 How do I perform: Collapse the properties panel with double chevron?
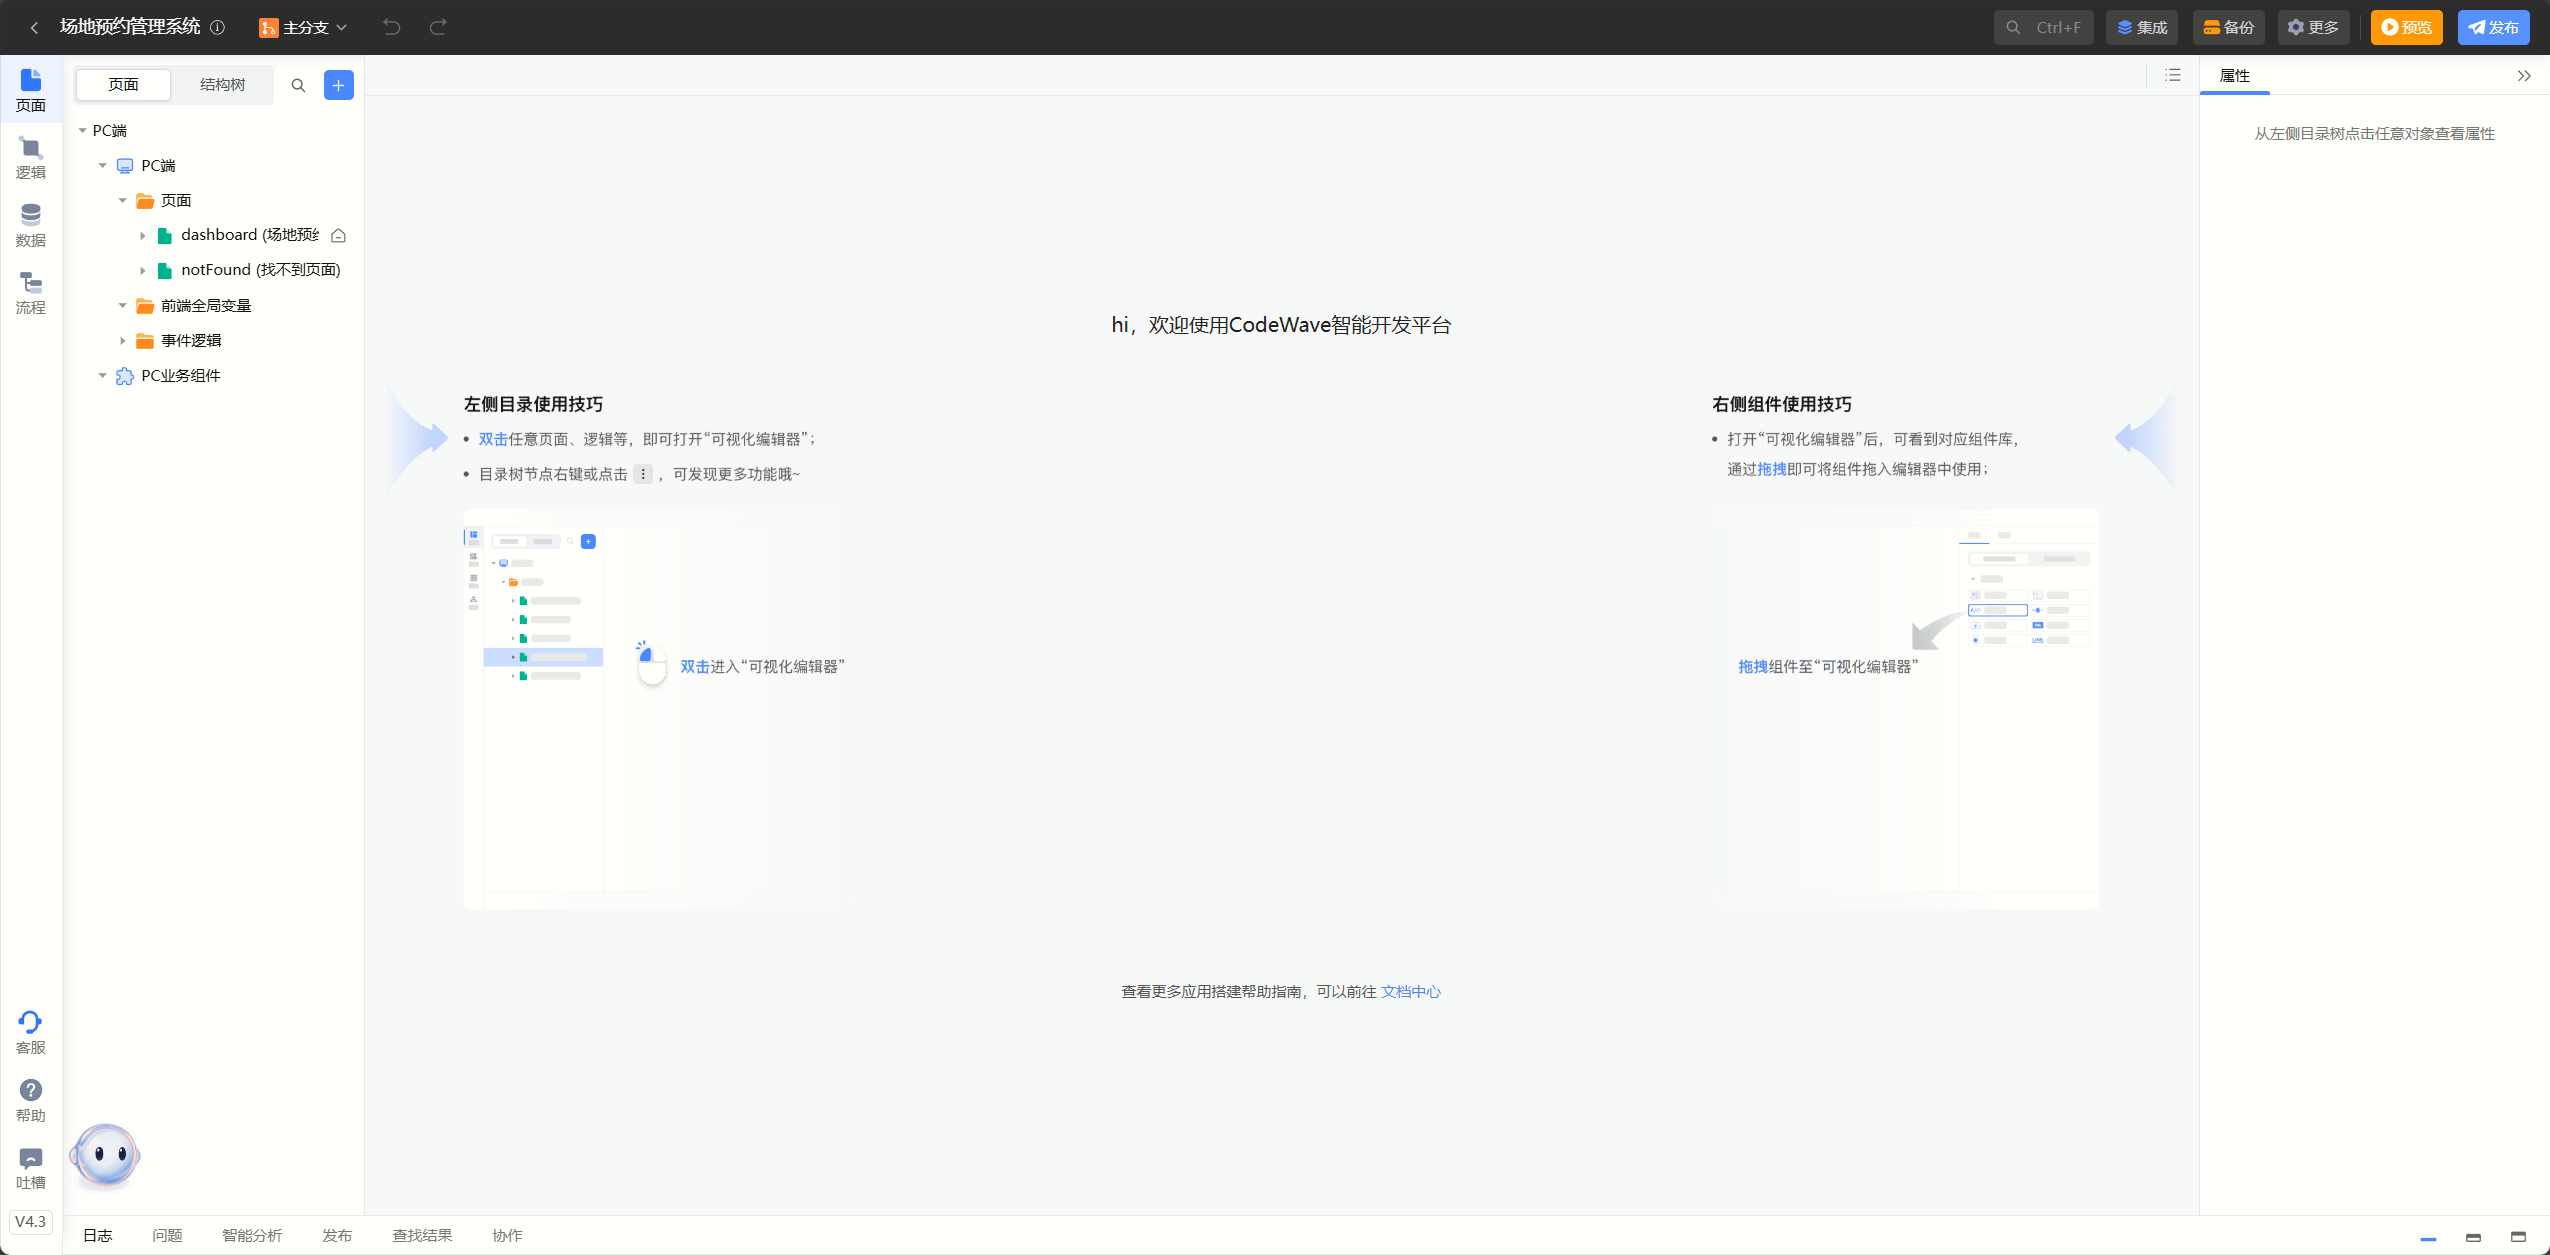click(2524, 76)
